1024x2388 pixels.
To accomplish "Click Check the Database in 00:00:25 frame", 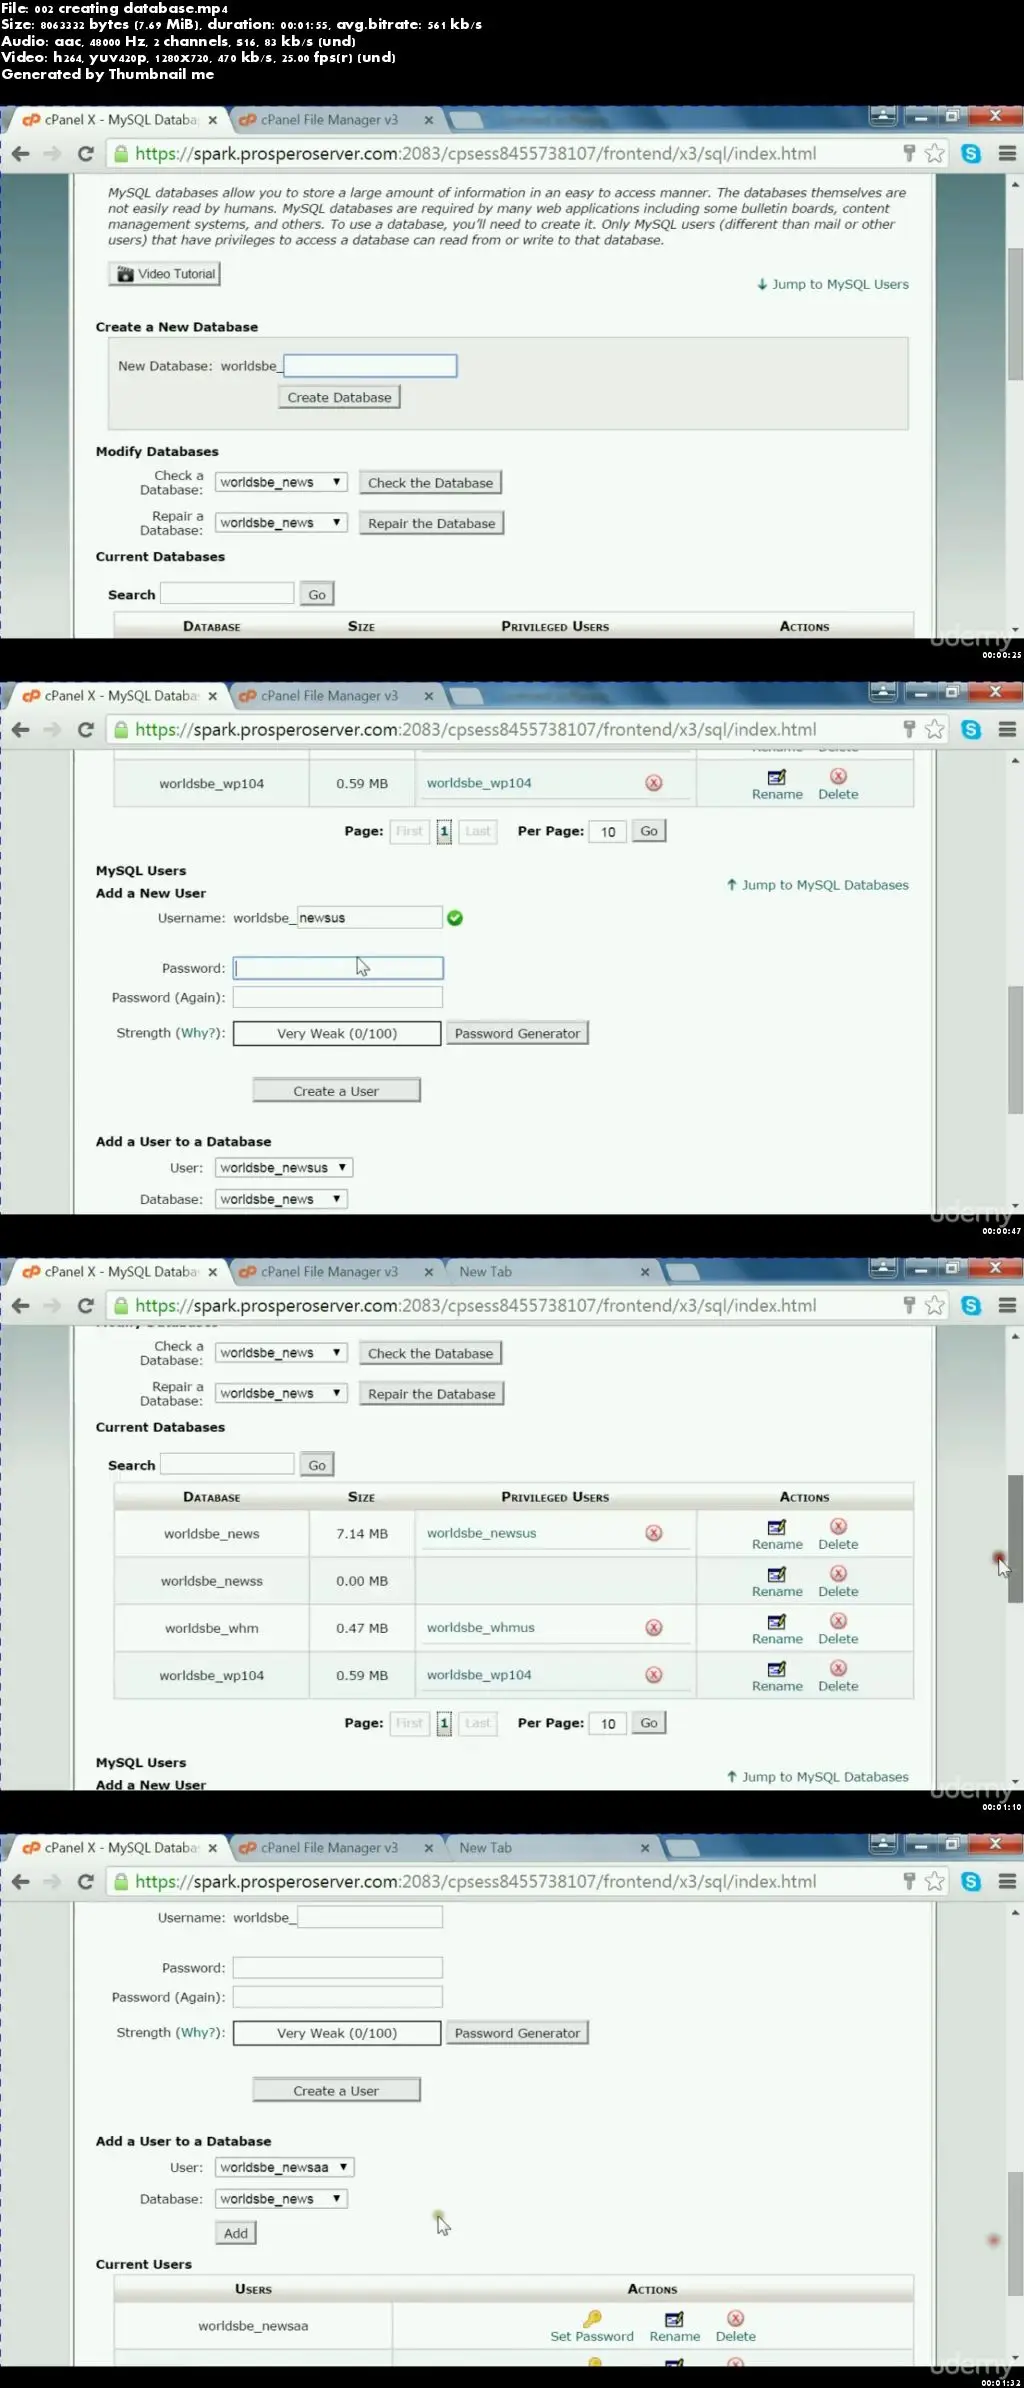I will 431,483.
